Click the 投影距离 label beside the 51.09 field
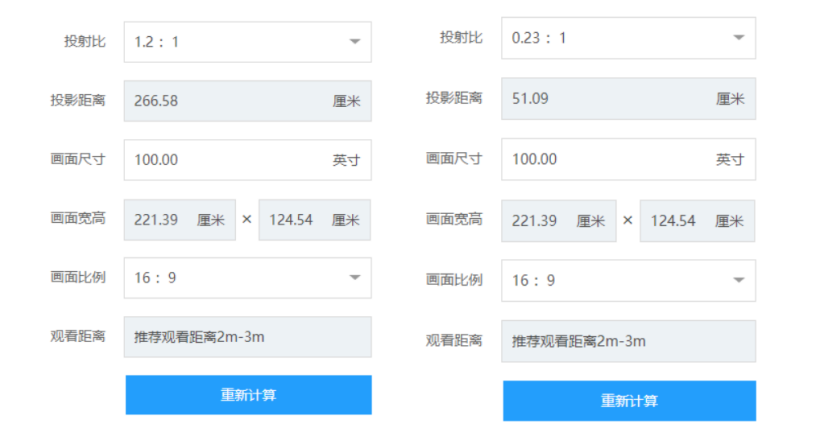820x428 pixels. tap(454, 99)
